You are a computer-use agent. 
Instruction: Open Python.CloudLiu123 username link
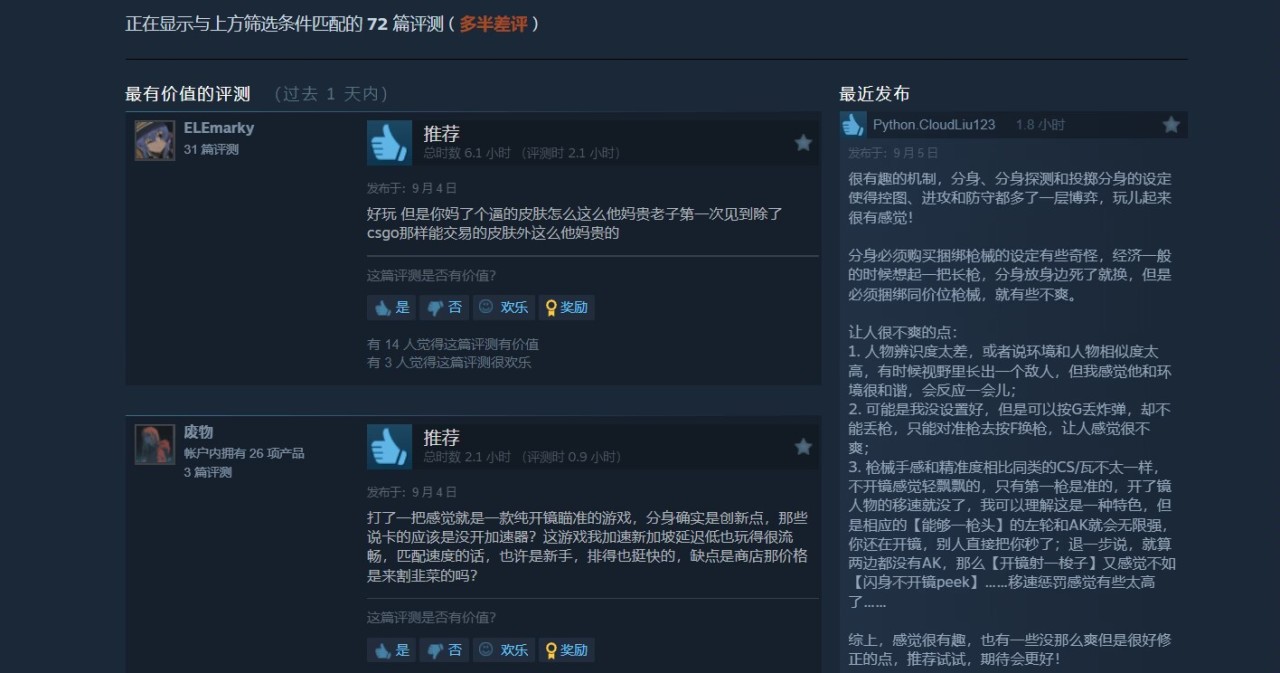(934, 125)
